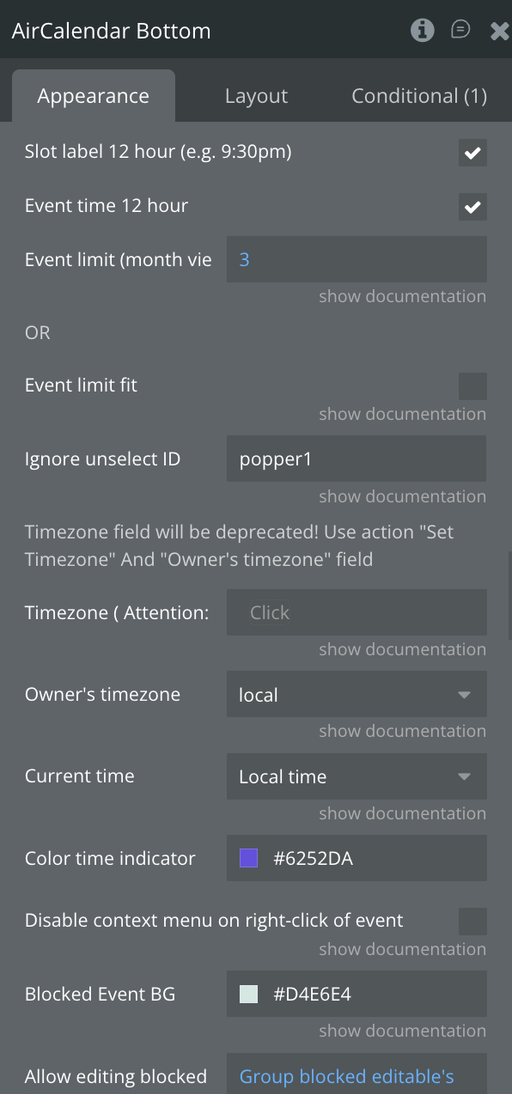
Task: Uncheck Slot label 12 hour checkbox
Action: click(473, 153)
